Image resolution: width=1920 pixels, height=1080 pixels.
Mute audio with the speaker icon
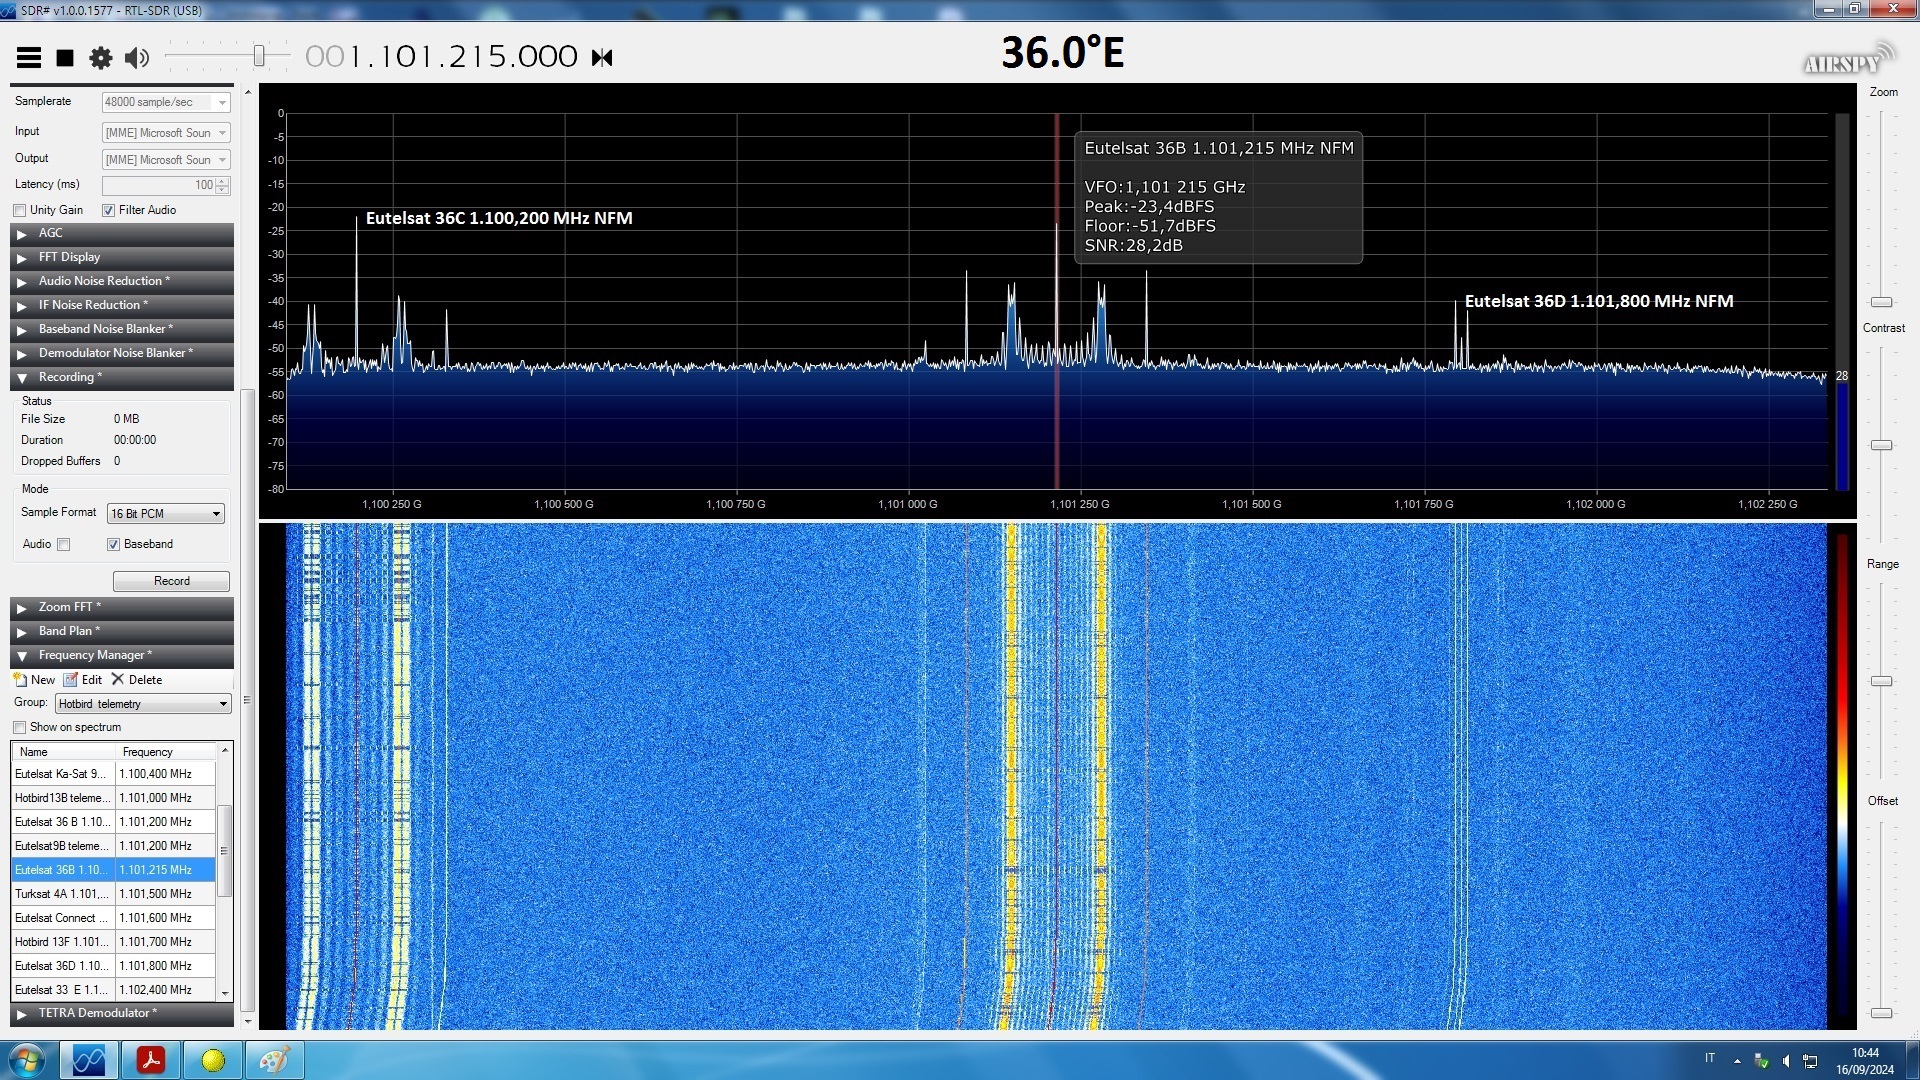[x=137, y=58]
